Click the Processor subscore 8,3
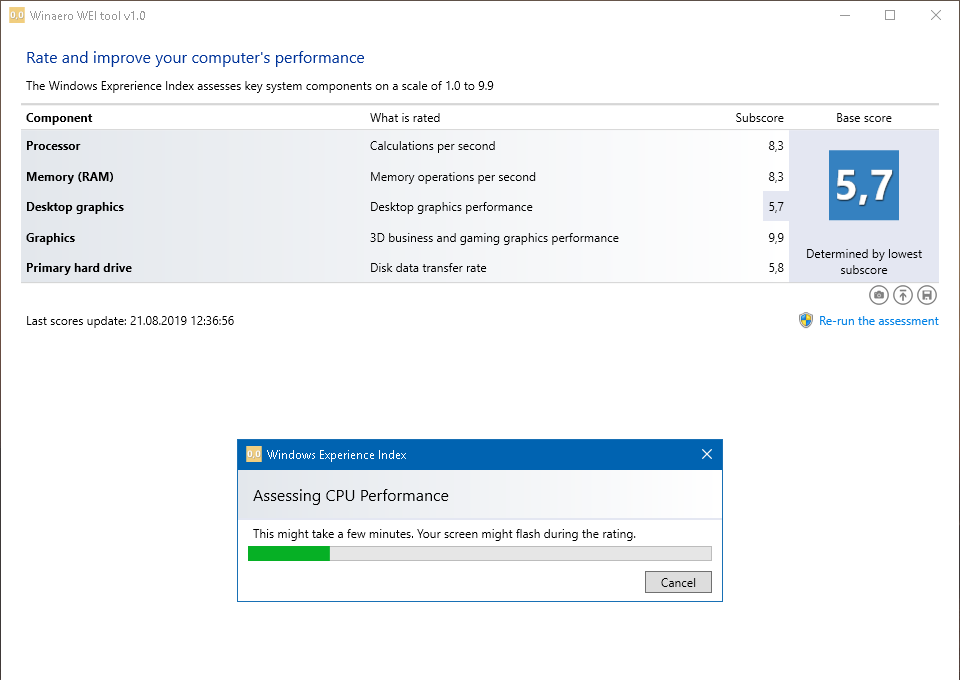This screenshot has width=960, height=680. (x=776, y=146)
